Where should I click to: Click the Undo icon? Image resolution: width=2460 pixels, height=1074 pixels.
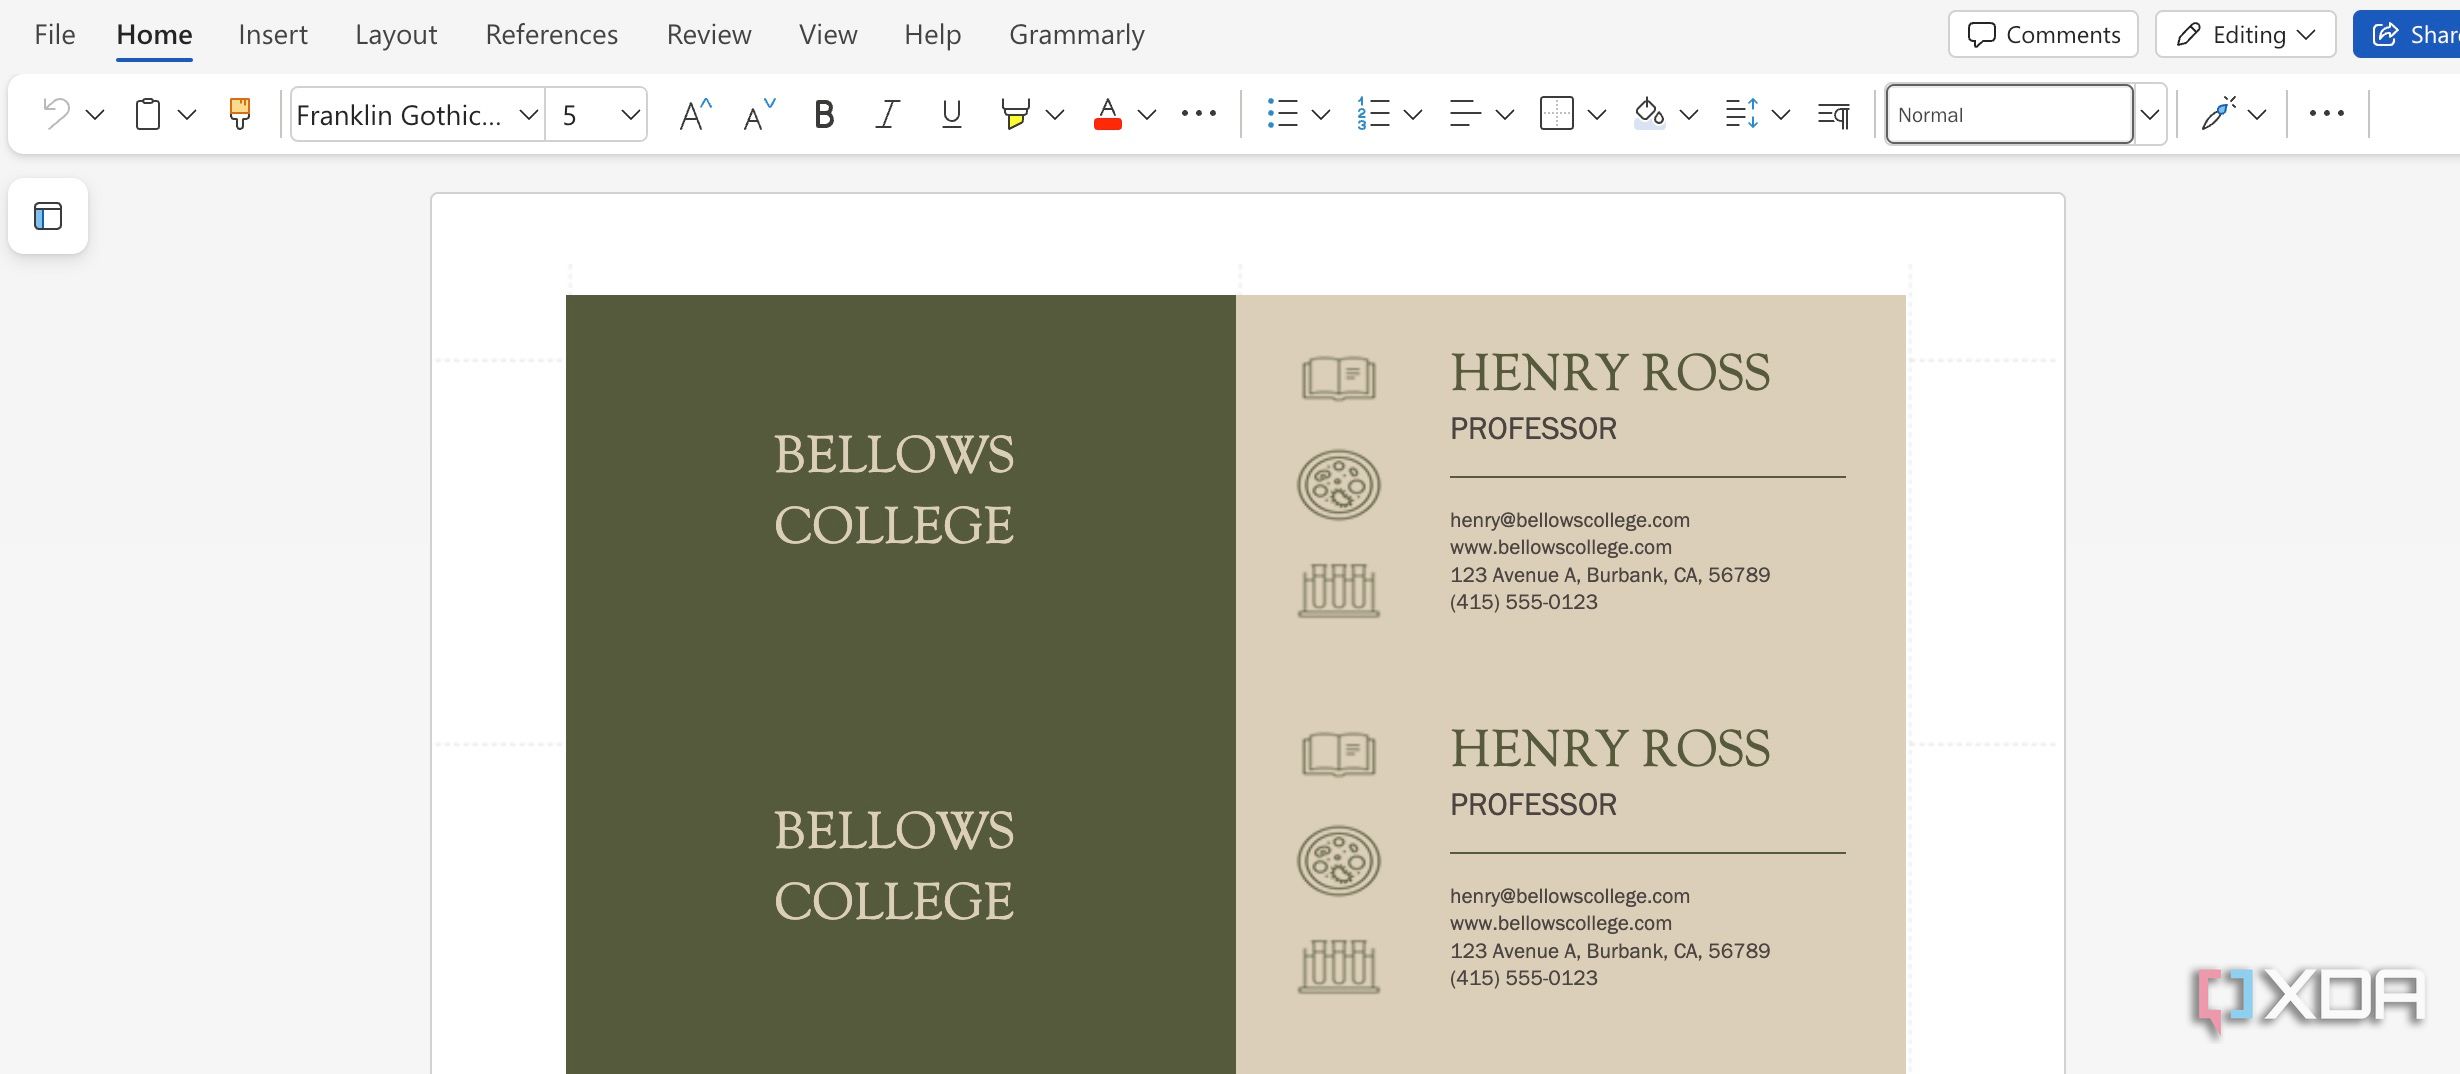pos(57,113)
